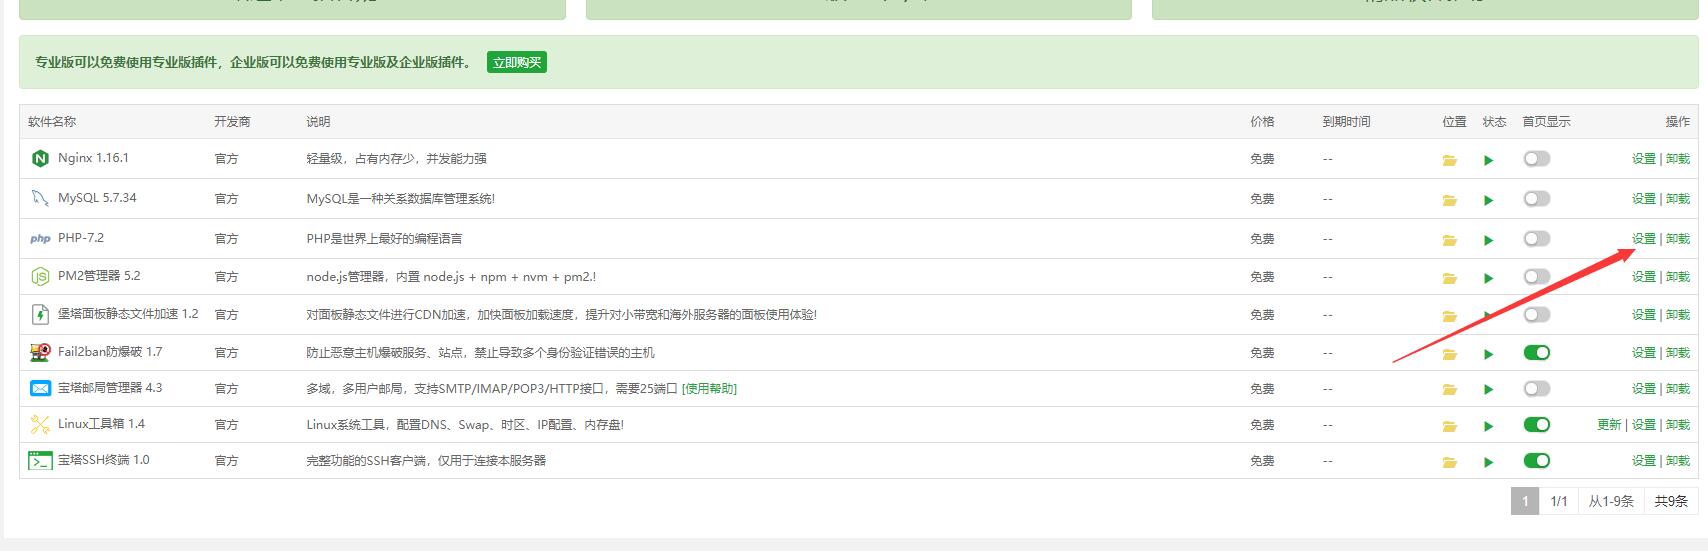Open the MySQL install folder location
1708x551 pixels.
[x=1449, y=200]
